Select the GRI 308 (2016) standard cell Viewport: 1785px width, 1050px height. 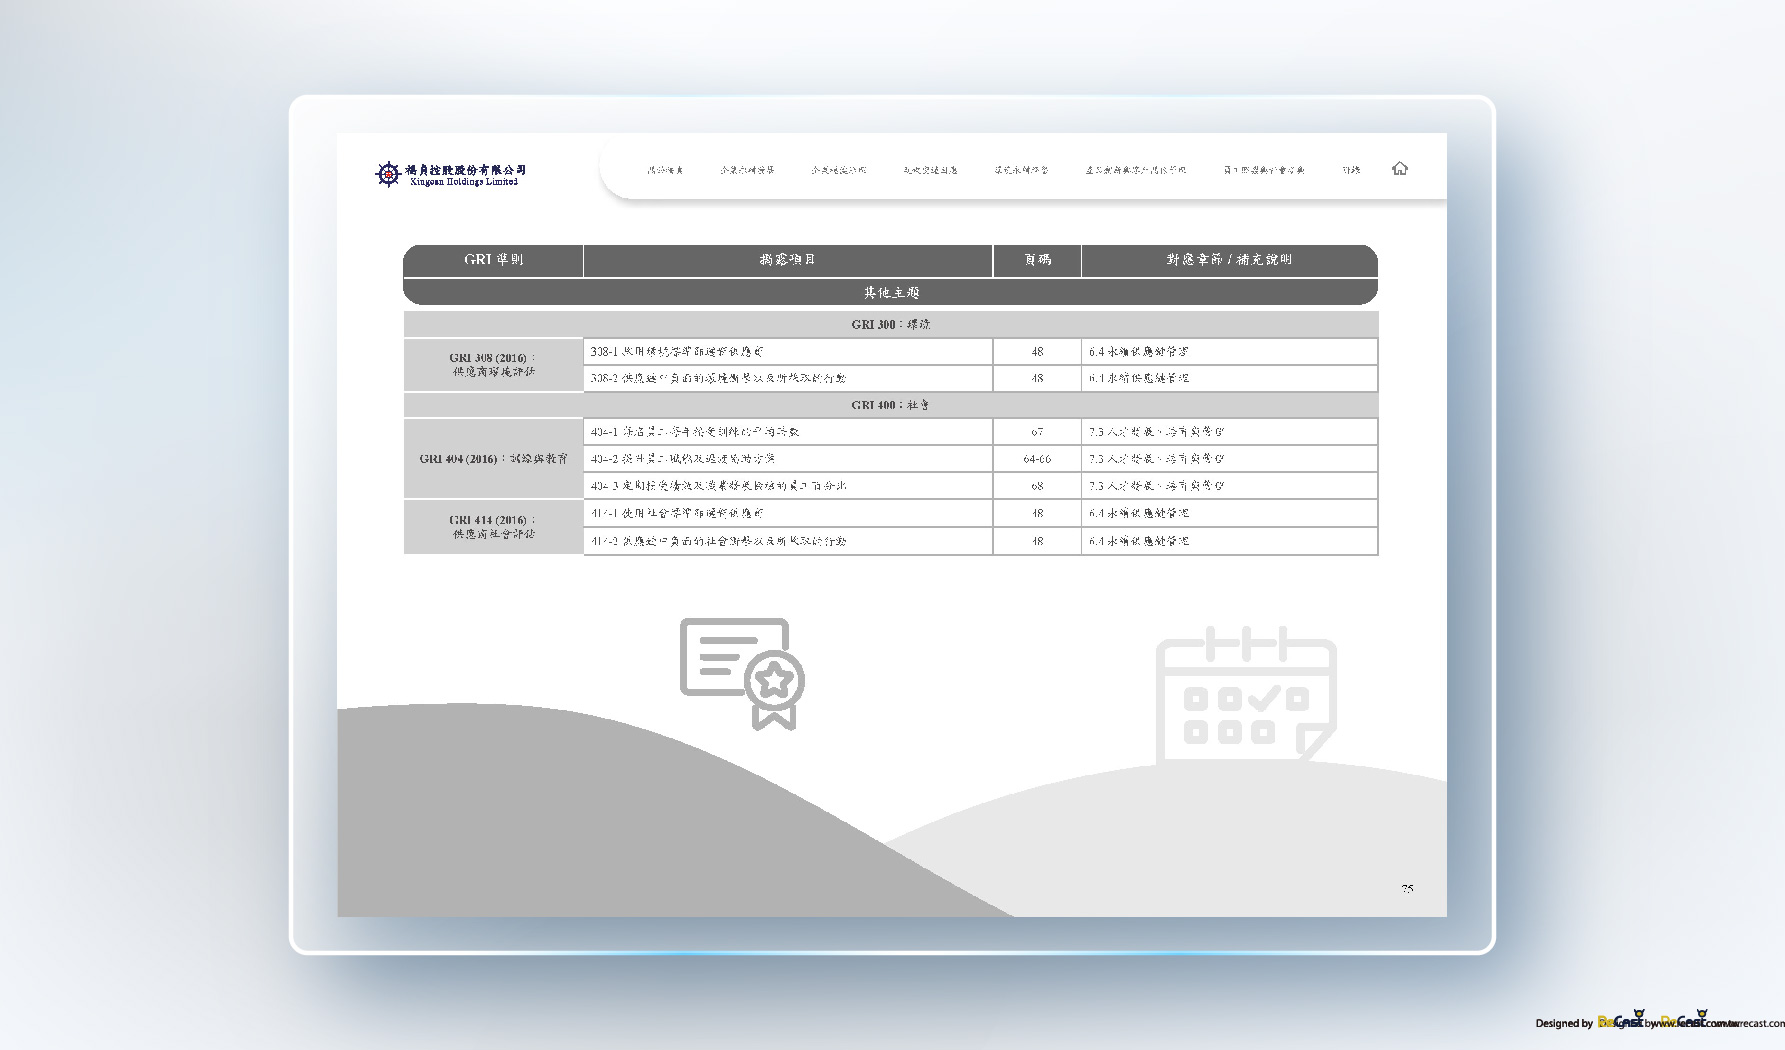pyautogui.click(x=493, y=365)
